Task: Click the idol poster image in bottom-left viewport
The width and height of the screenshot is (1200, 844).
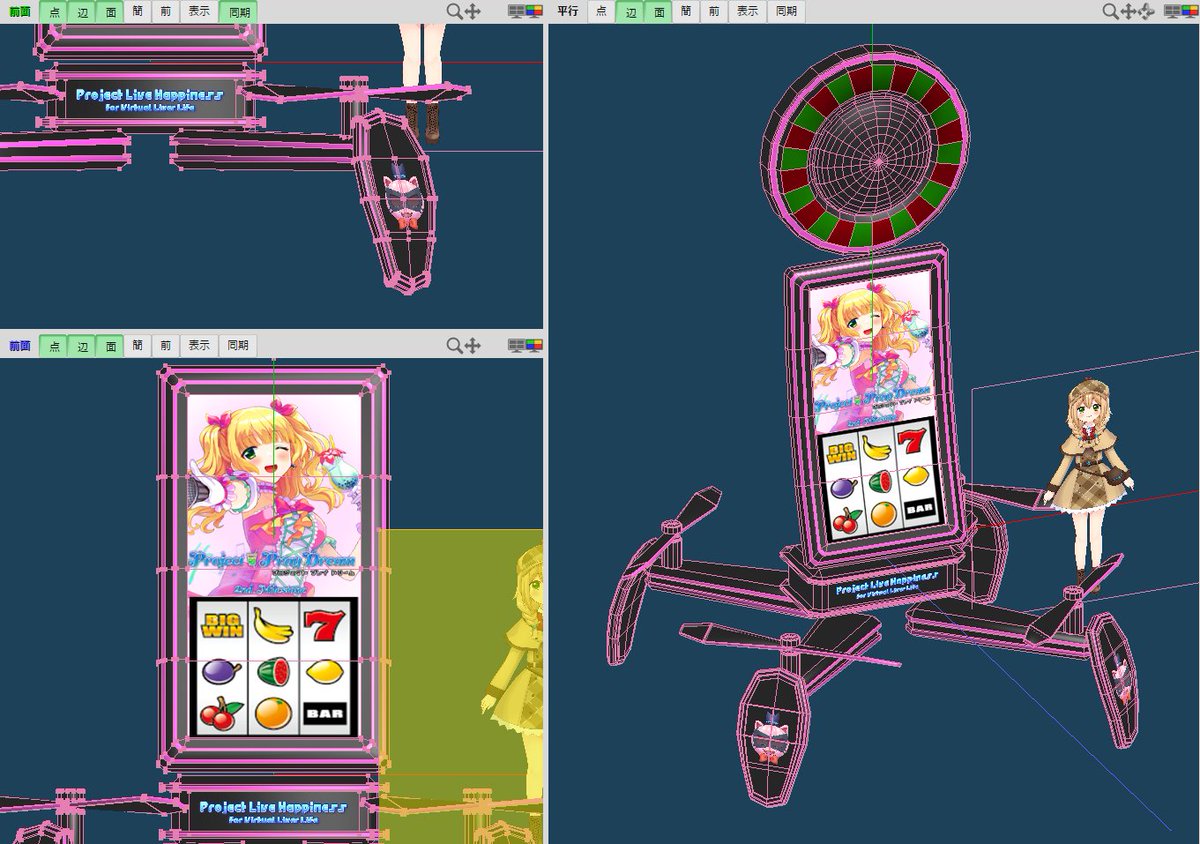Action: tap(273, 495)
